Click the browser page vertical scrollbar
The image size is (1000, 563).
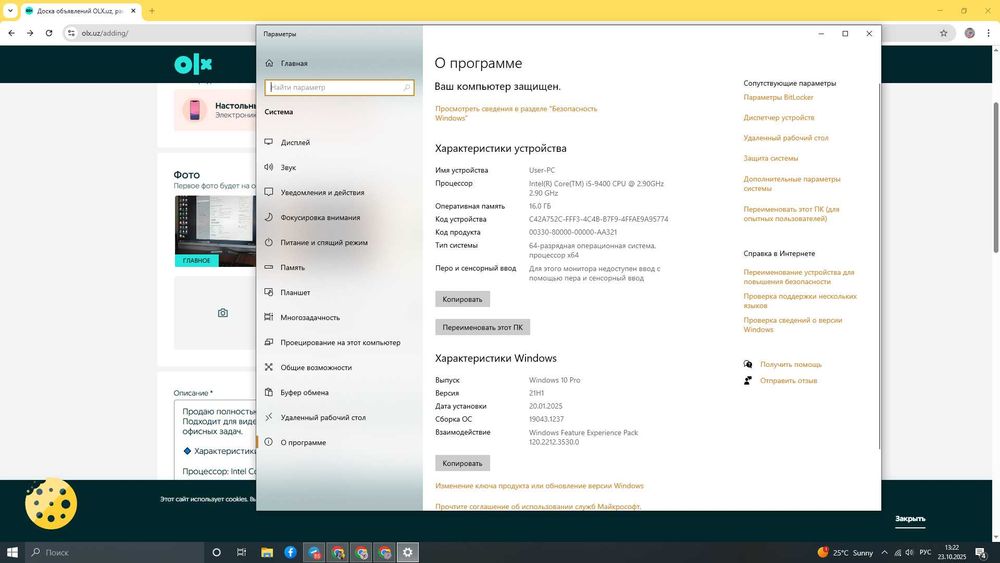[996, 177]
